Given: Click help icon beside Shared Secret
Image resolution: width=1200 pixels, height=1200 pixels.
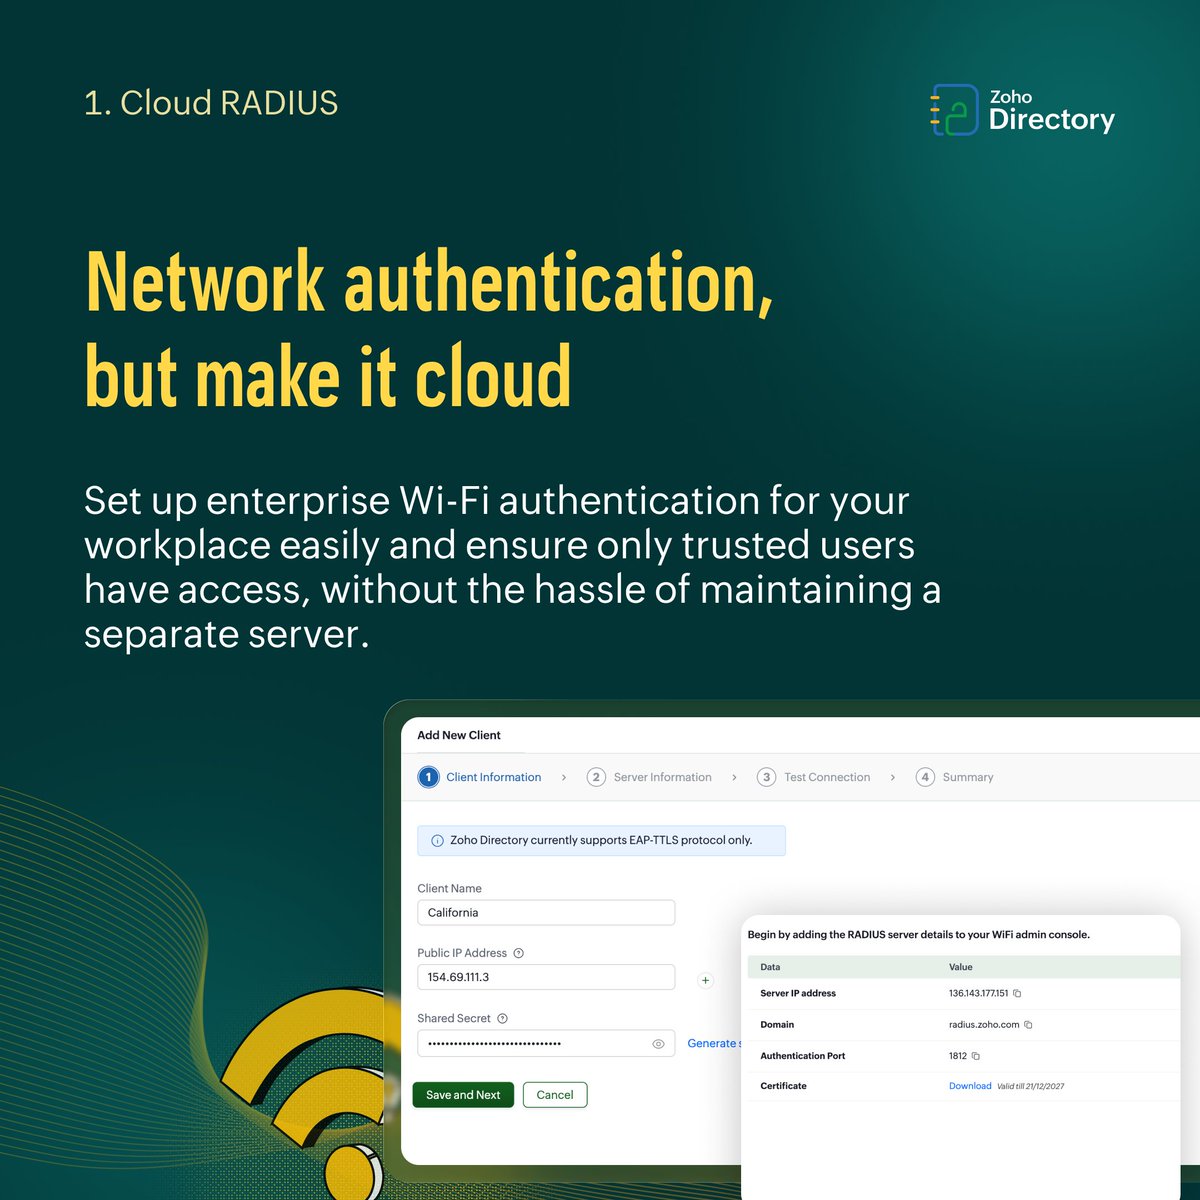Looking at the screenshot, I should (x=502, y=1018).
